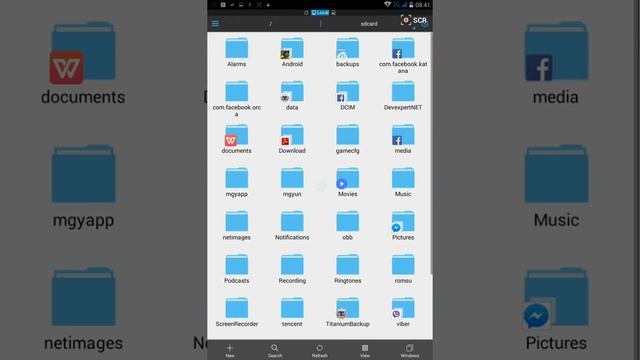Open the Pictures folder with Messenger badge
Screen dimensions: 640x360
403,225
